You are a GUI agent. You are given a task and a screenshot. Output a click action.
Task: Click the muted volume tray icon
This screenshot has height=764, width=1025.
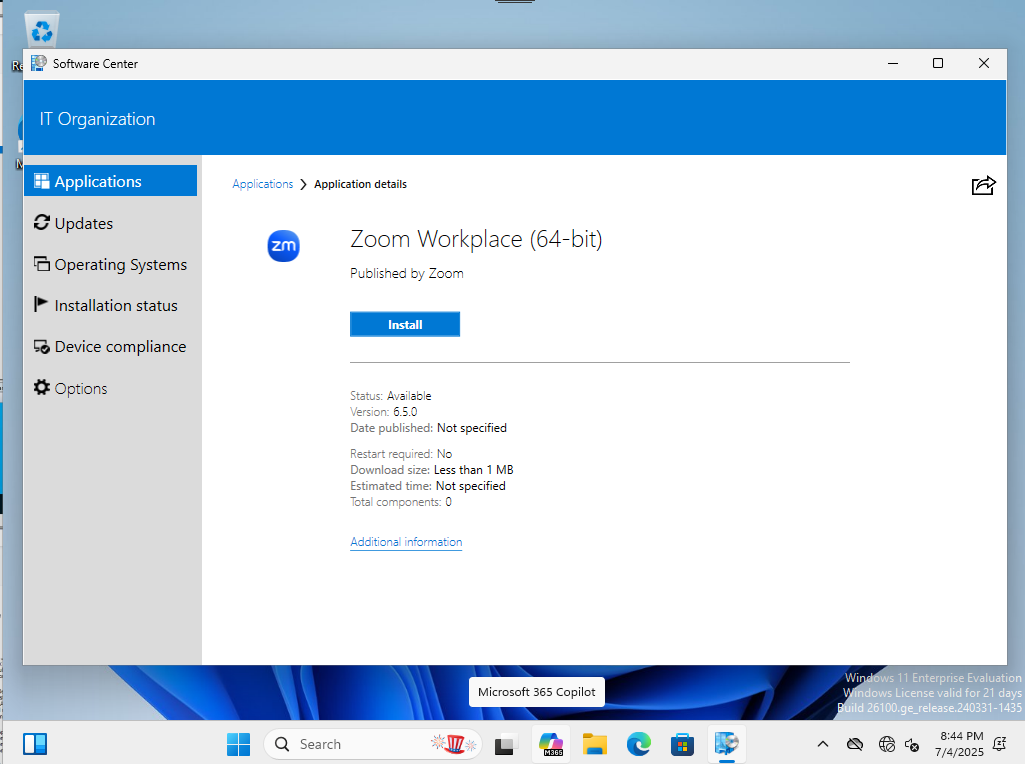(913, 744)
